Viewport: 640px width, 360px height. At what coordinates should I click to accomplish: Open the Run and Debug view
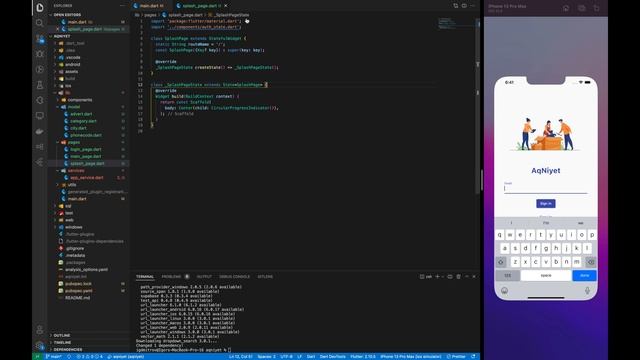coord(40,54)
